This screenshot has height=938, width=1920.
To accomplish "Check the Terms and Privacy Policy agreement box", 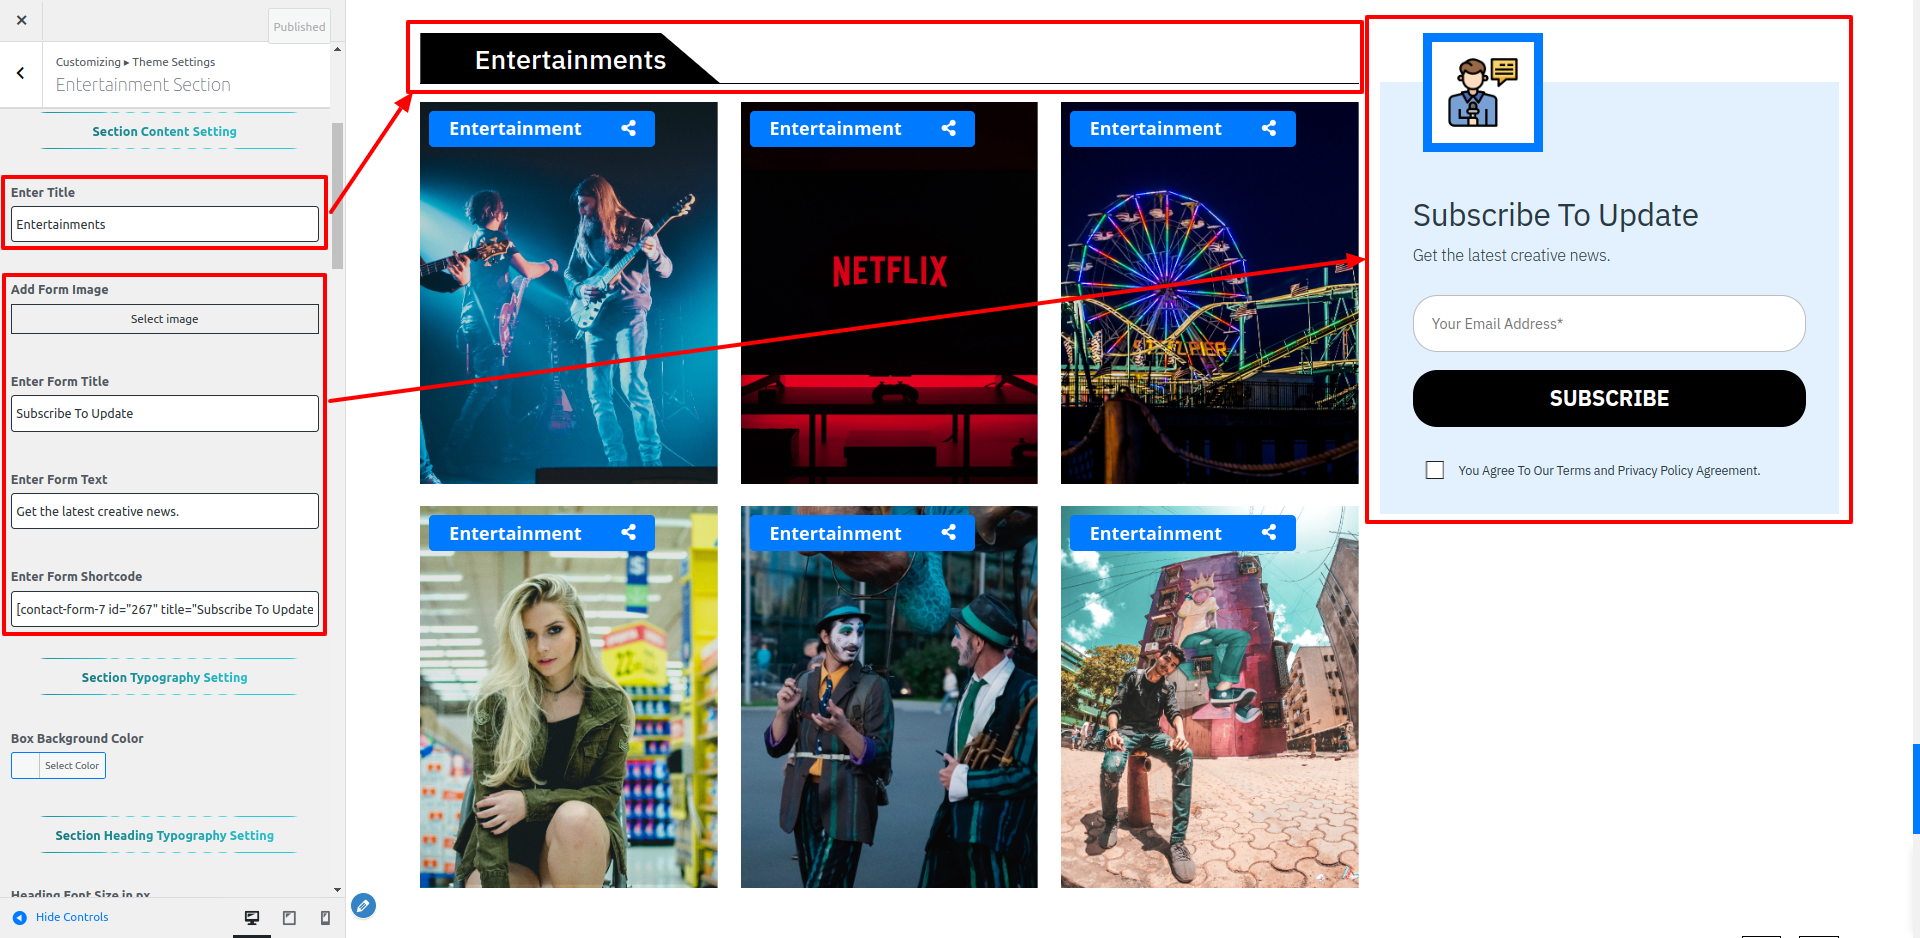I will (x=1435, y=470).
